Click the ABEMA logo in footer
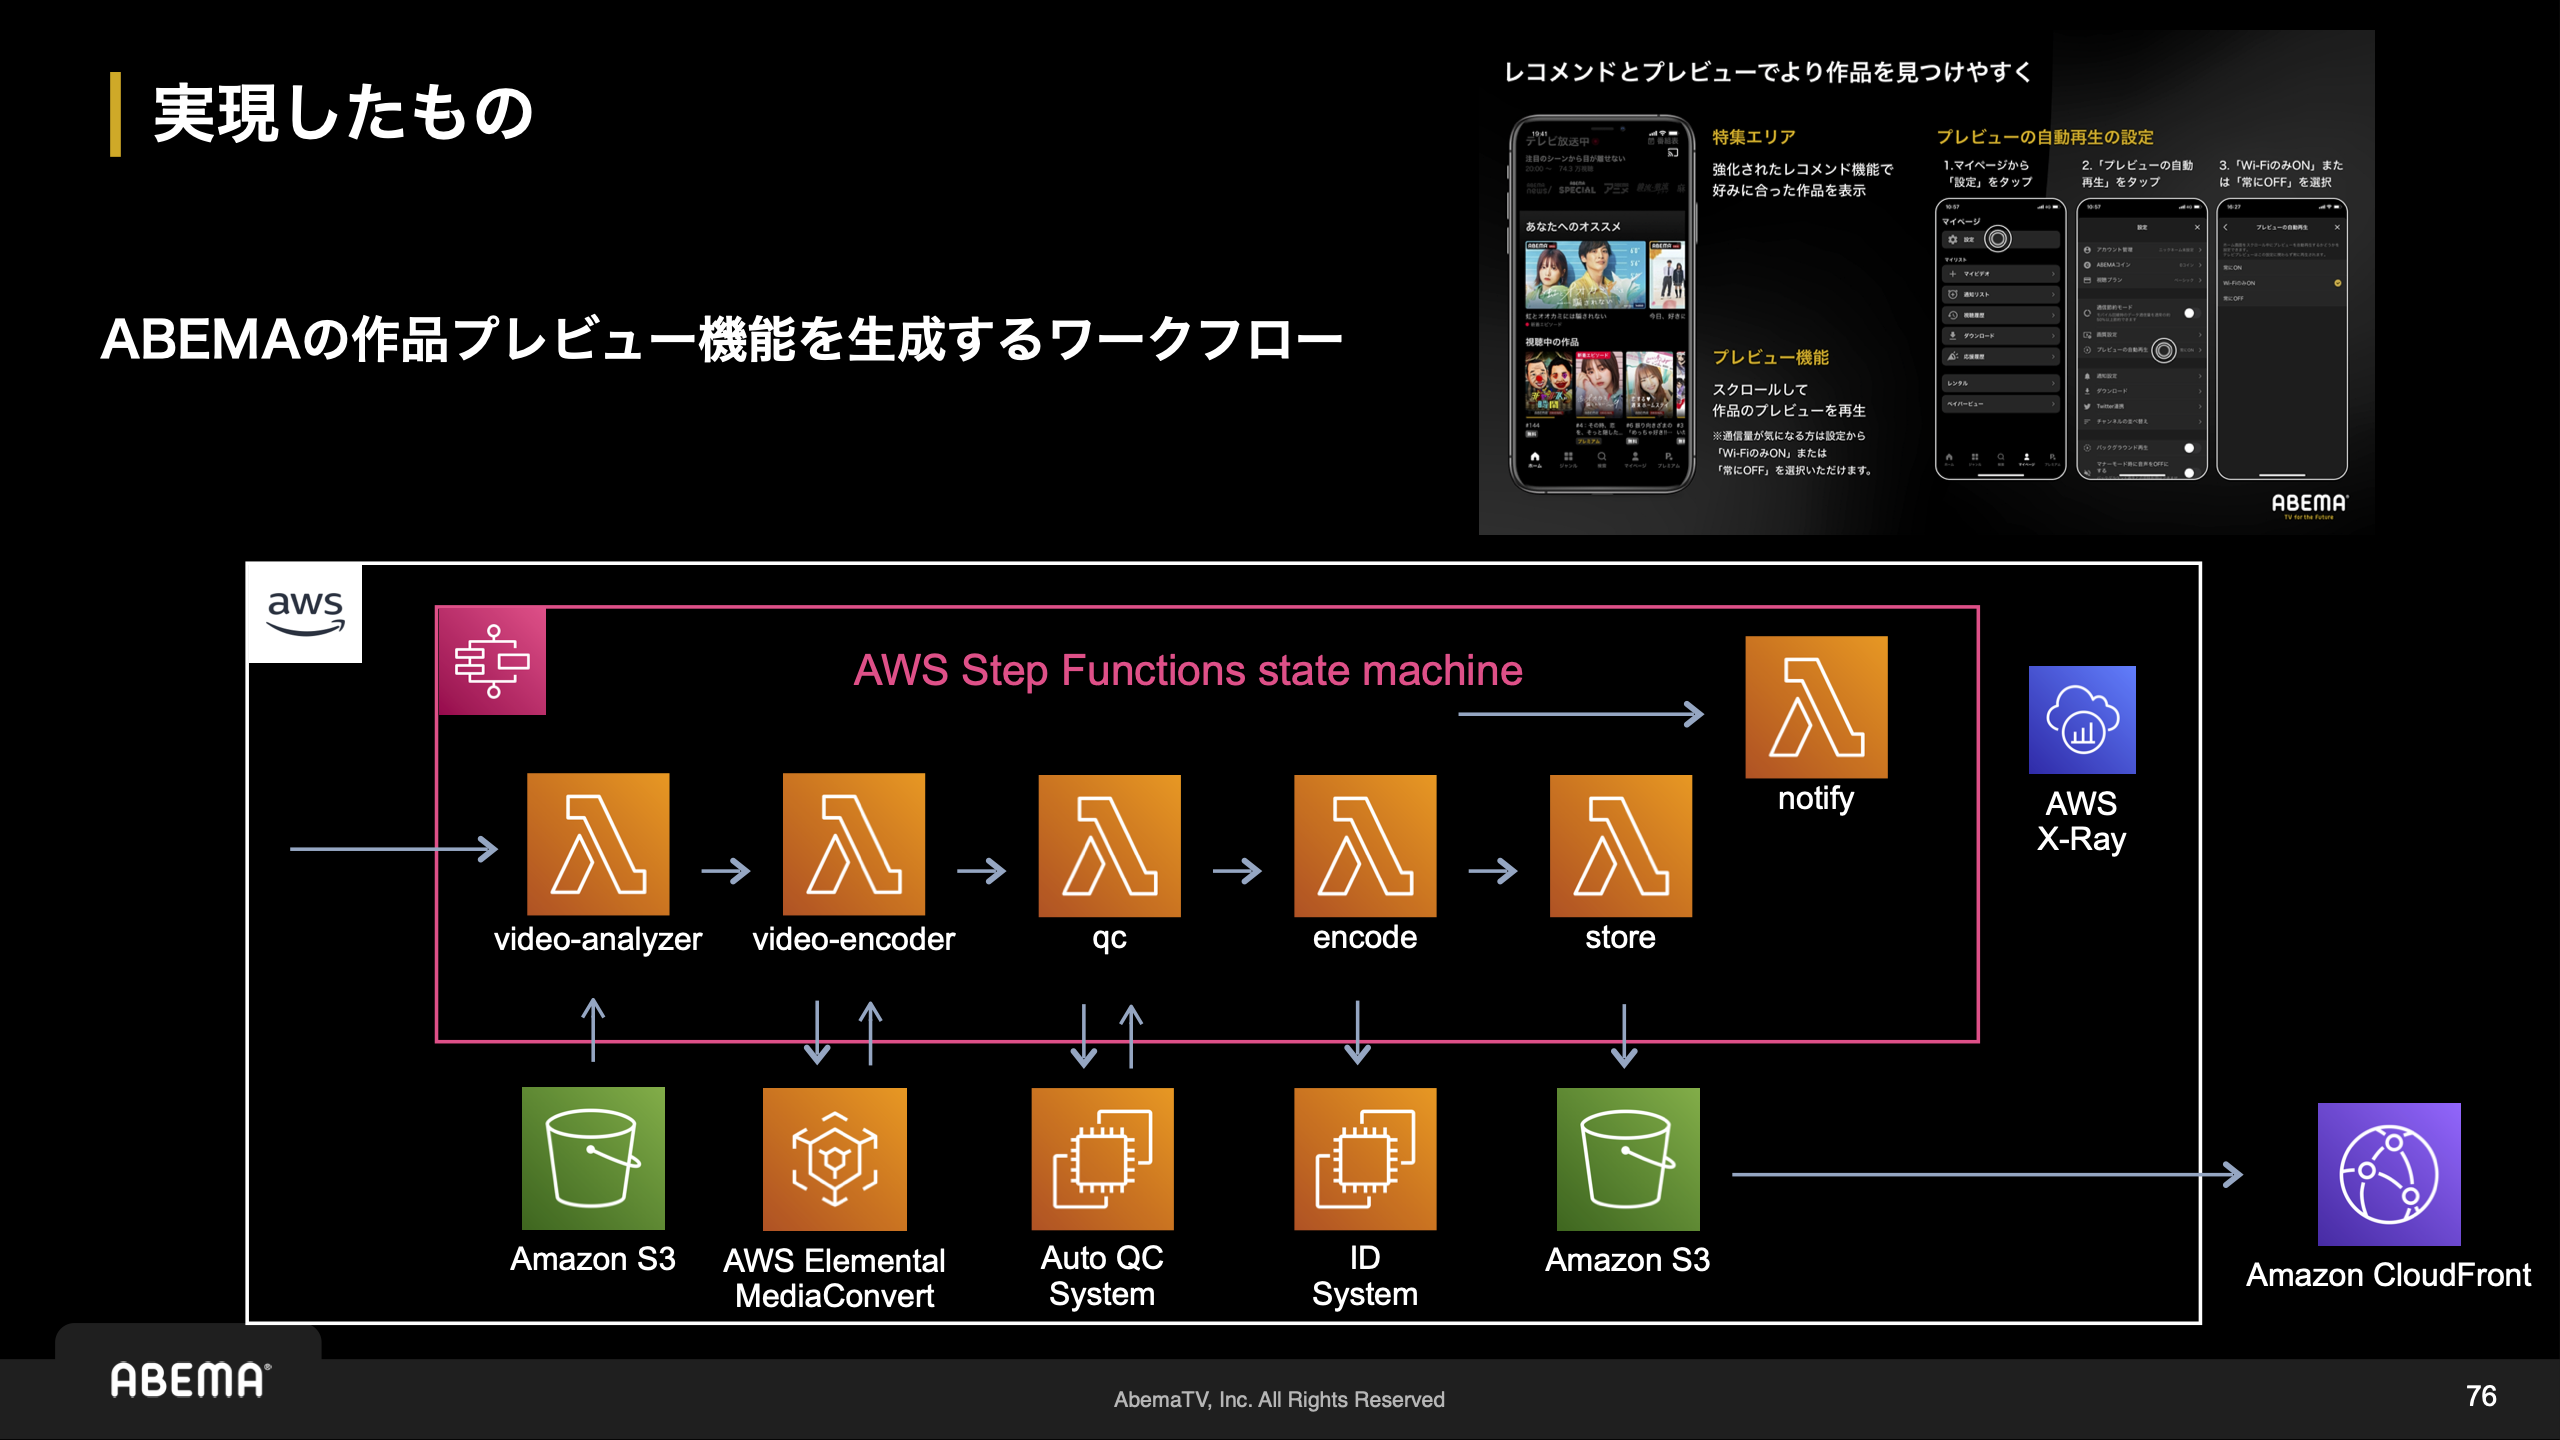The image size is (2560, 1440). pyautogui.click(x=189, y=1380)
